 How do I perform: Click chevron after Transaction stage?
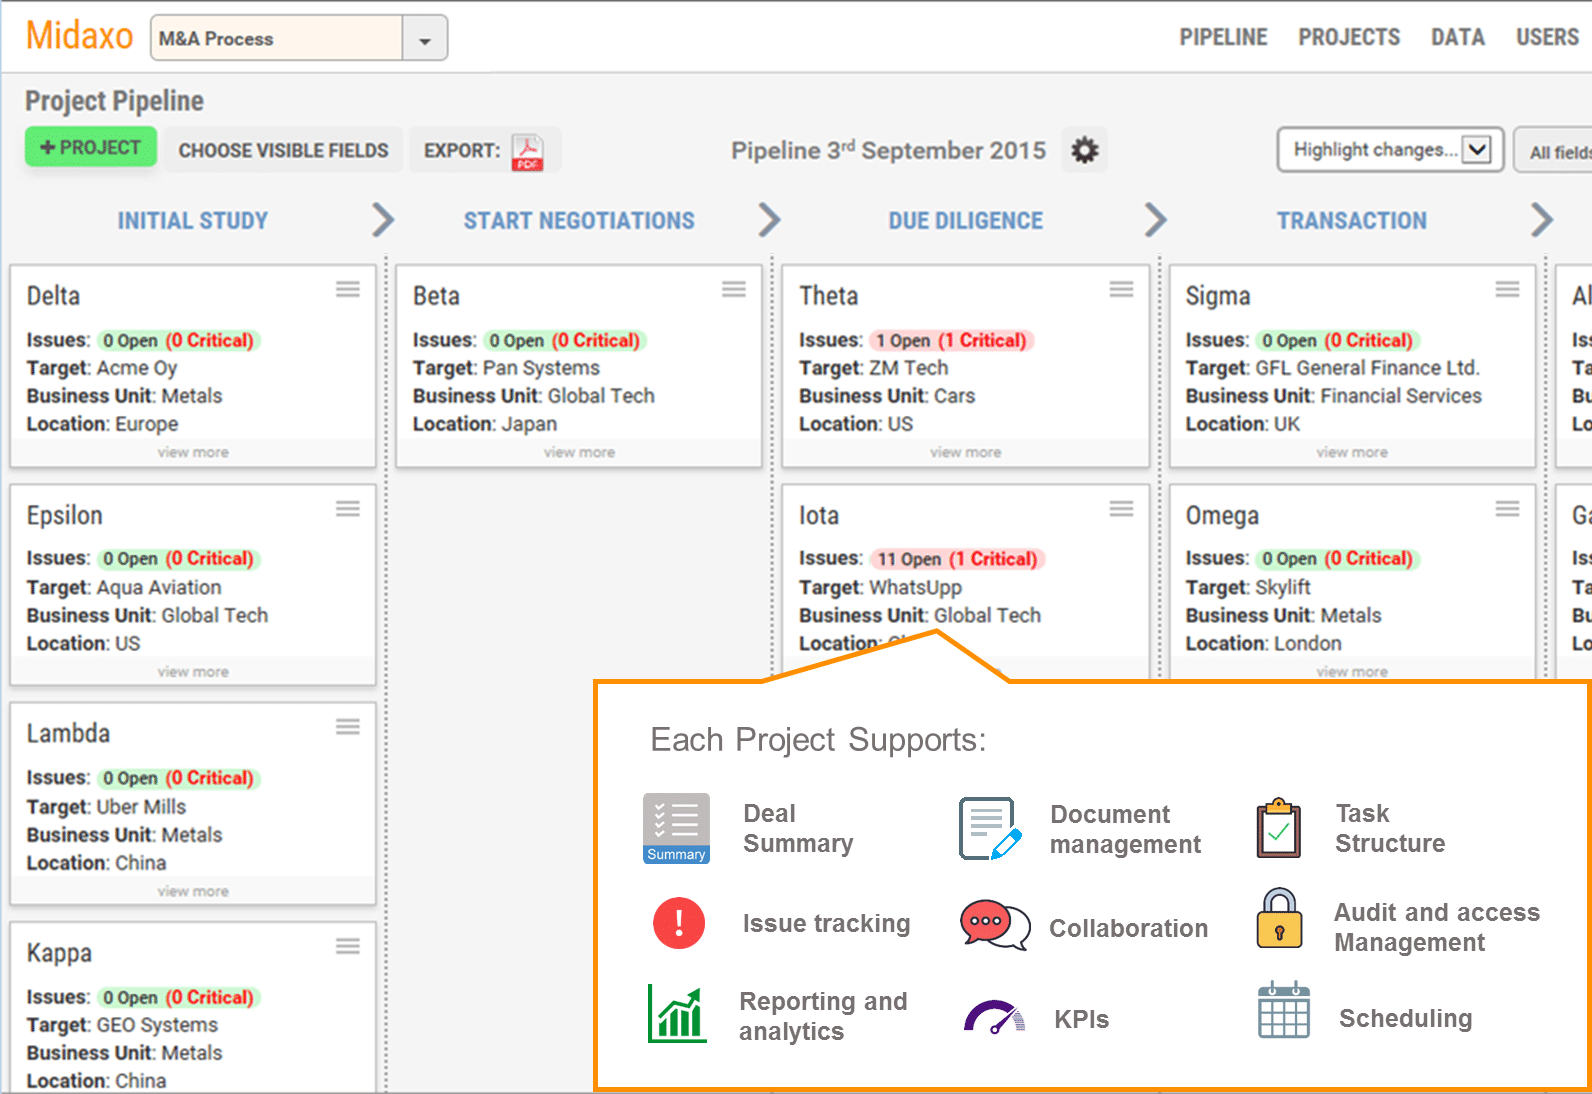(1542, 220)
